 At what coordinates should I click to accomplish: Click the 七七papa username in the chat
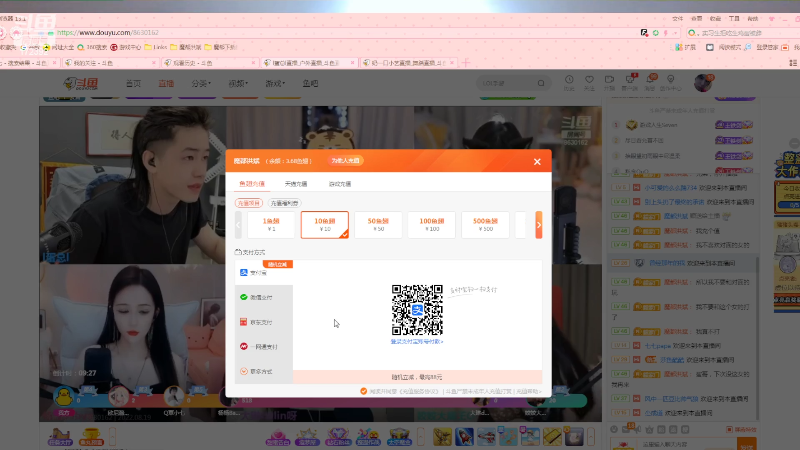657,345
